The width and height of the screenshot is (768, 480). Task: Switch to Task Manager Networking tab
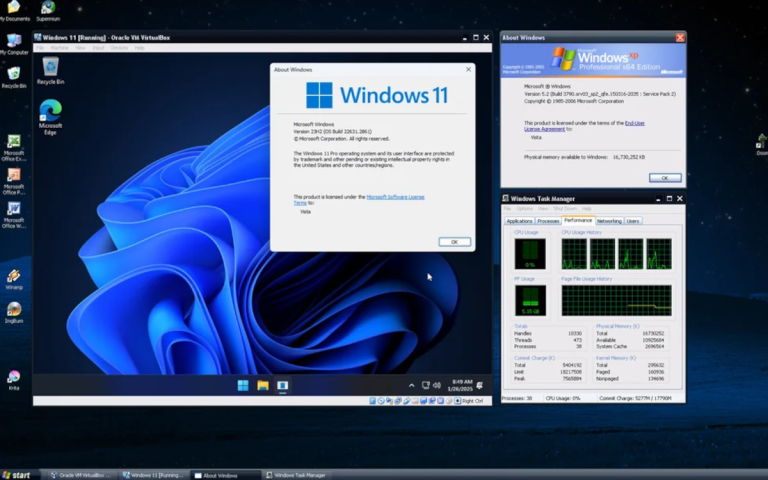(609, 221)
